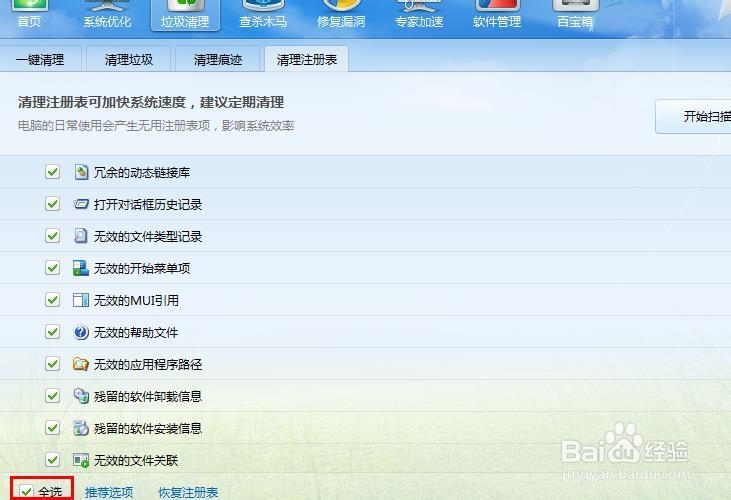Uncheck 无效的应用程序路径 checkbox
This screenshot has height=500, width=731.
click(x=53, y=363)
